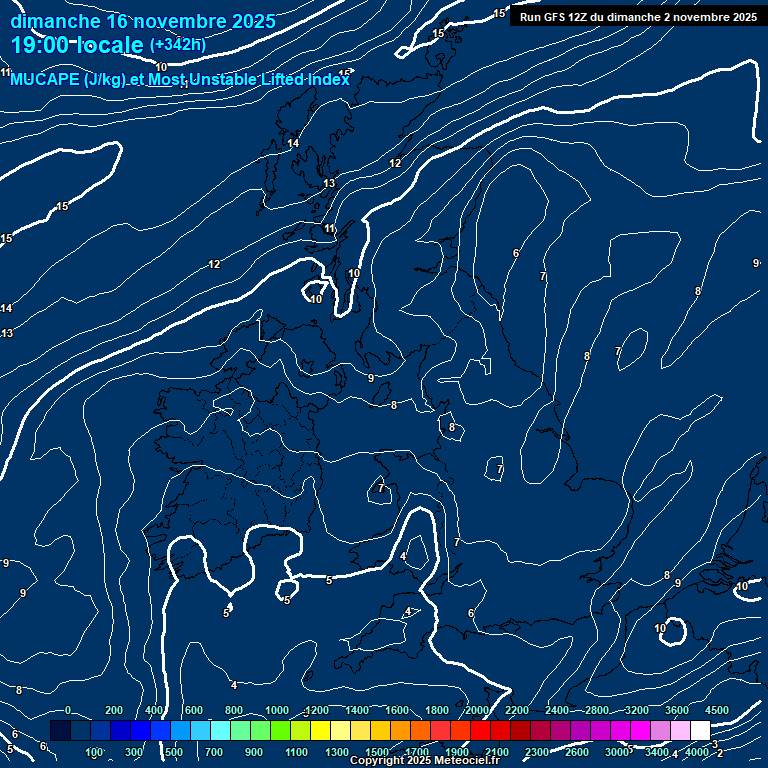Click the '1400' legend value
This screenshot has width=768, height=768.
357,710
